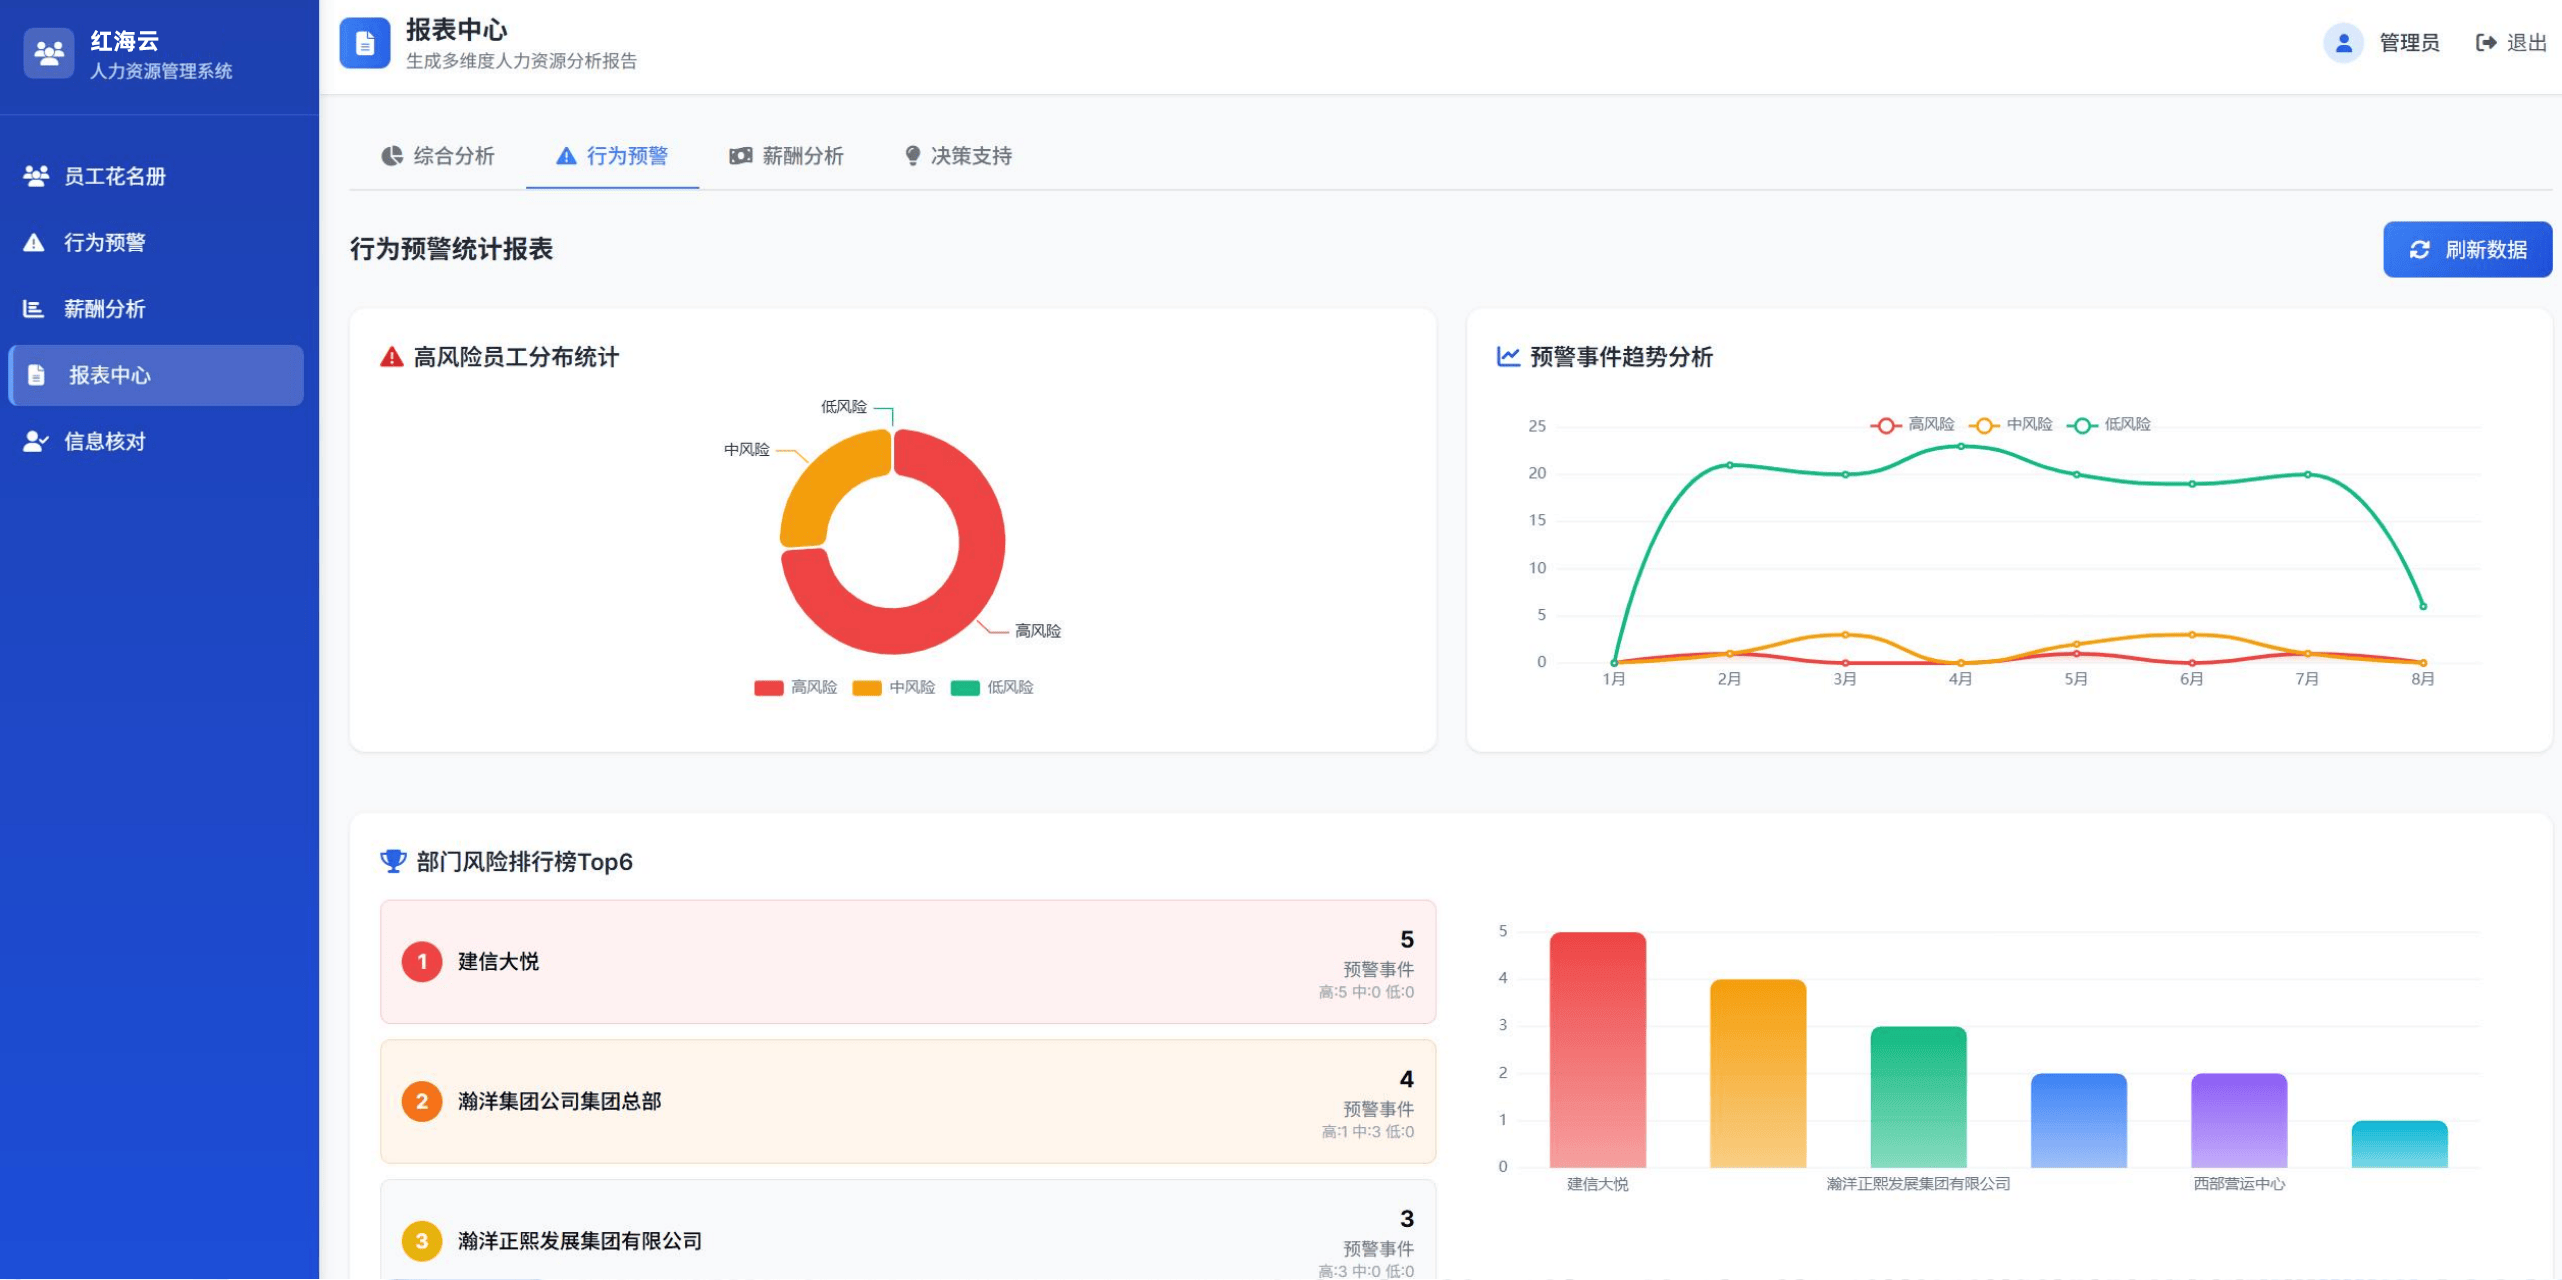
Task: Click the 建信大悦 ranking row
Action: (907, 962)
